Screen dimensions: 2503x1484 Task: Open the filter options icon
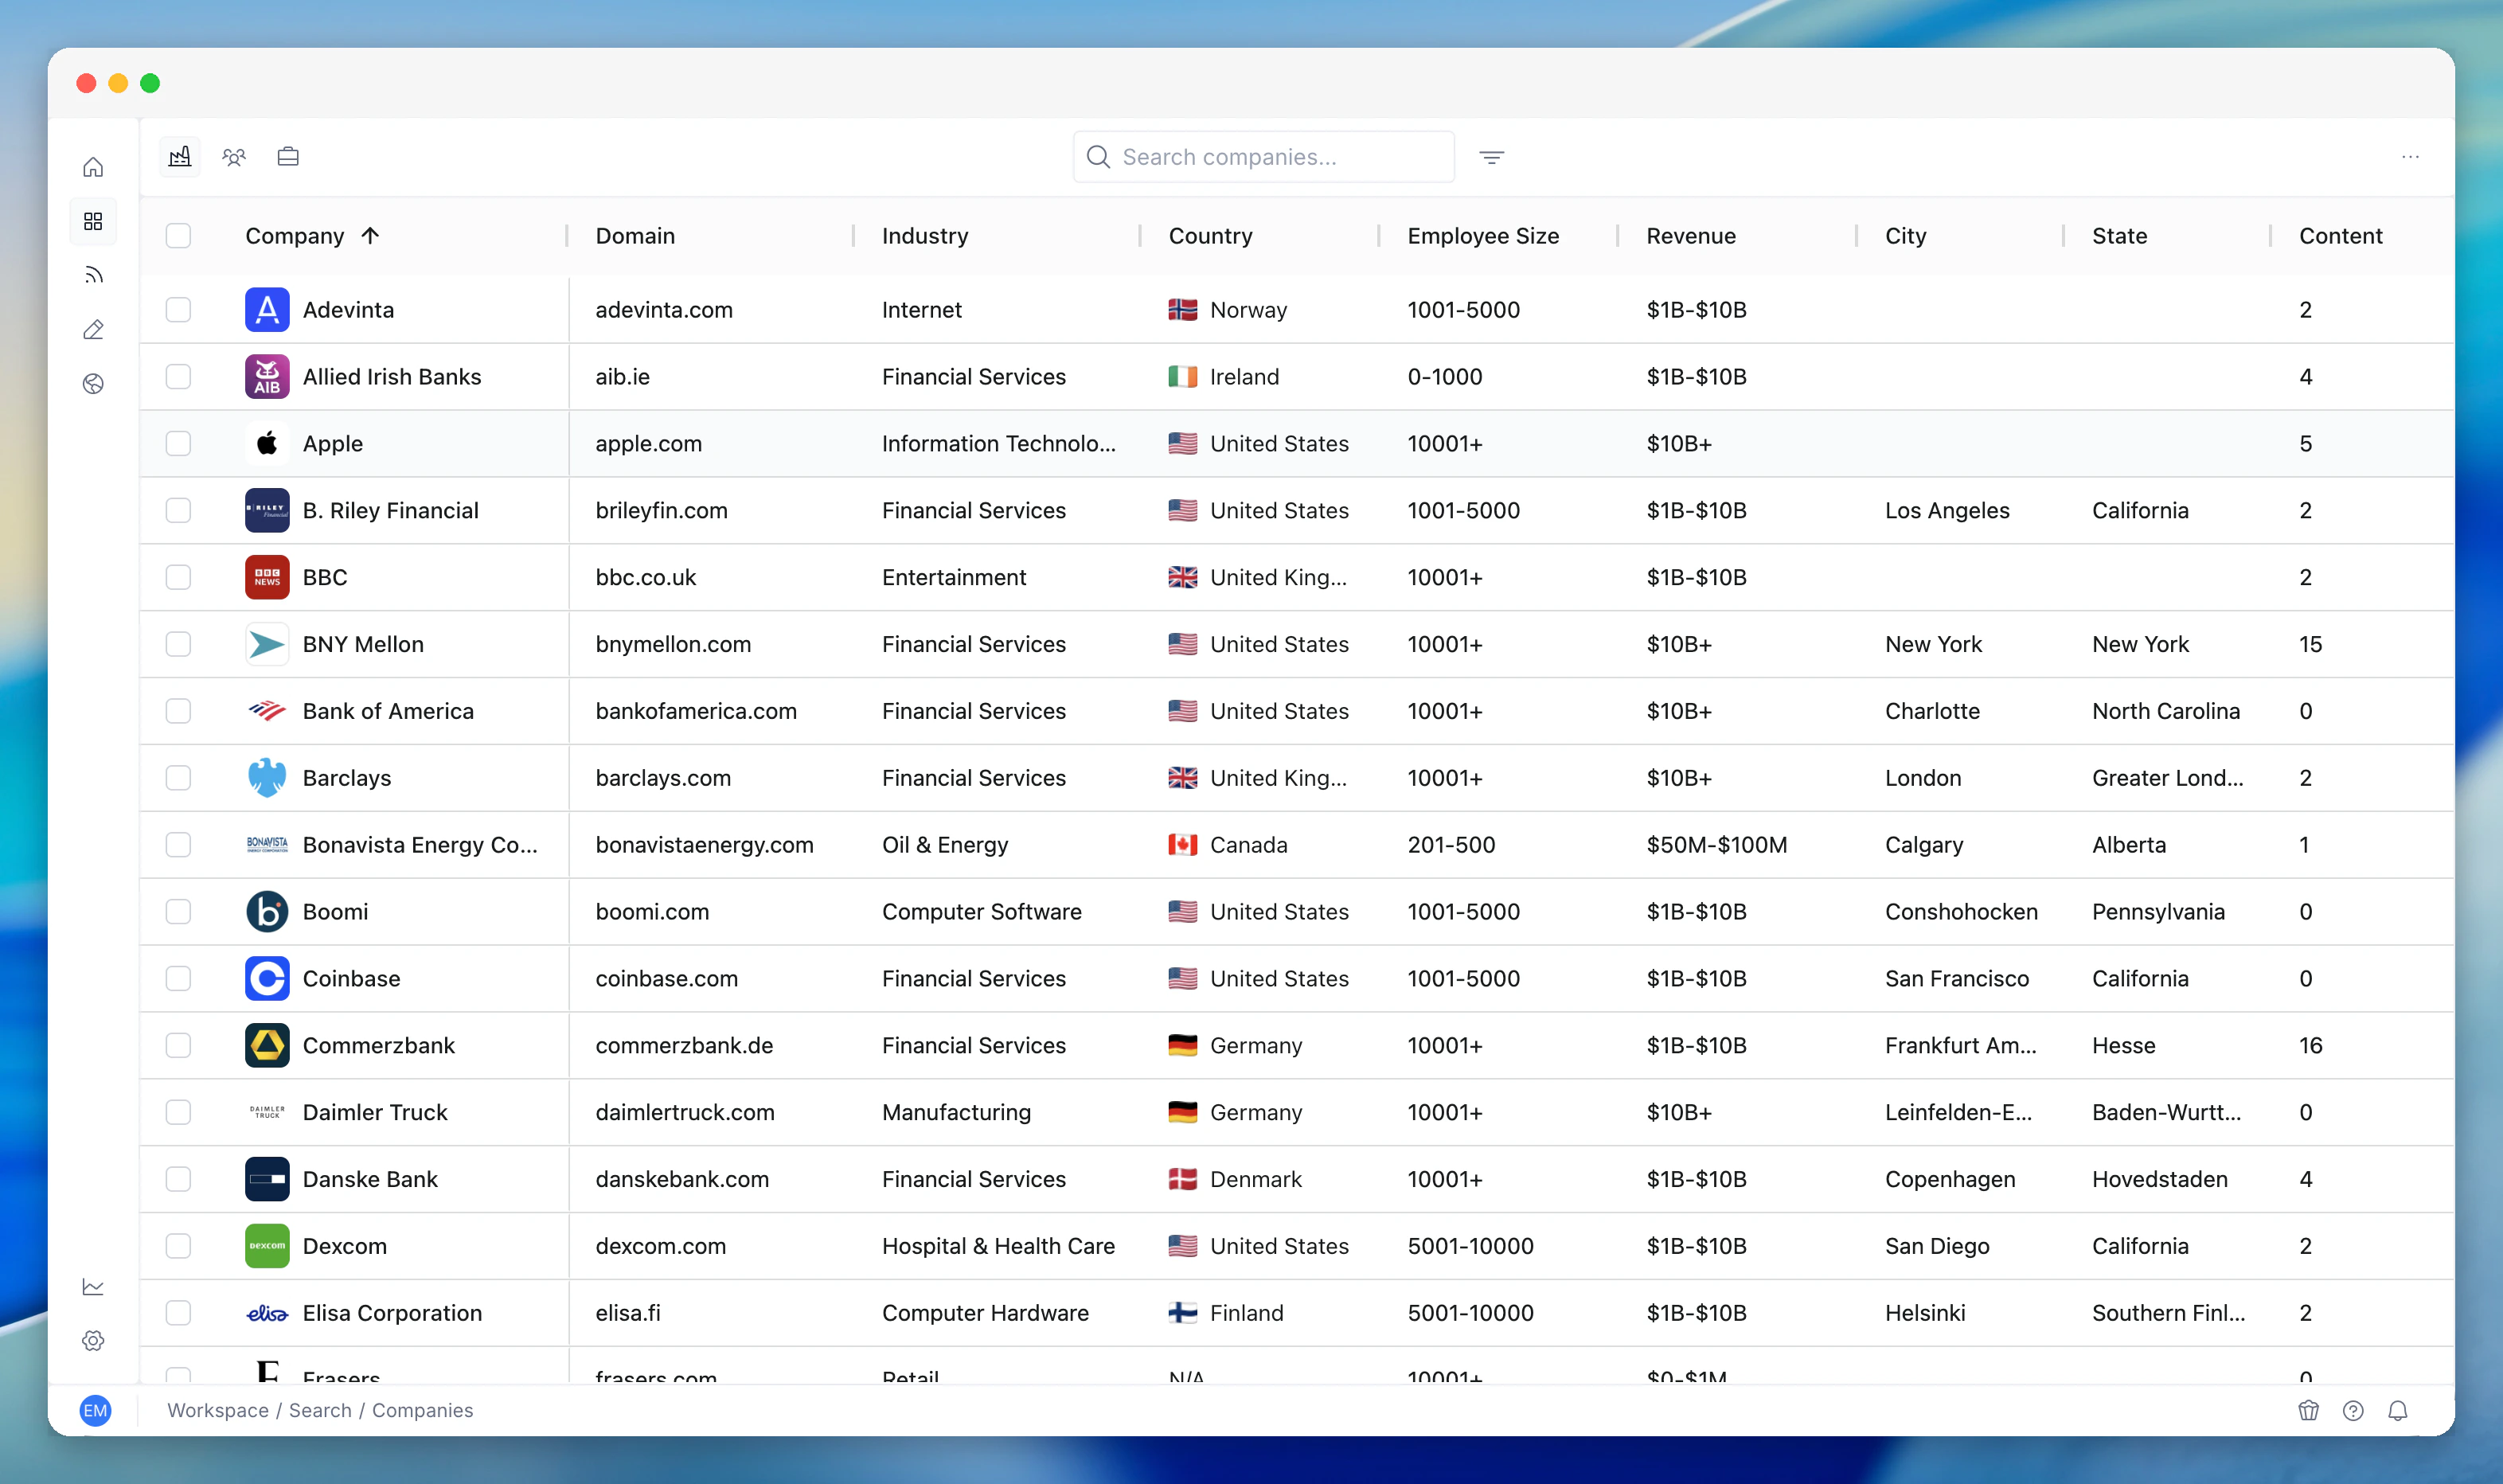tap(1491, 157)
